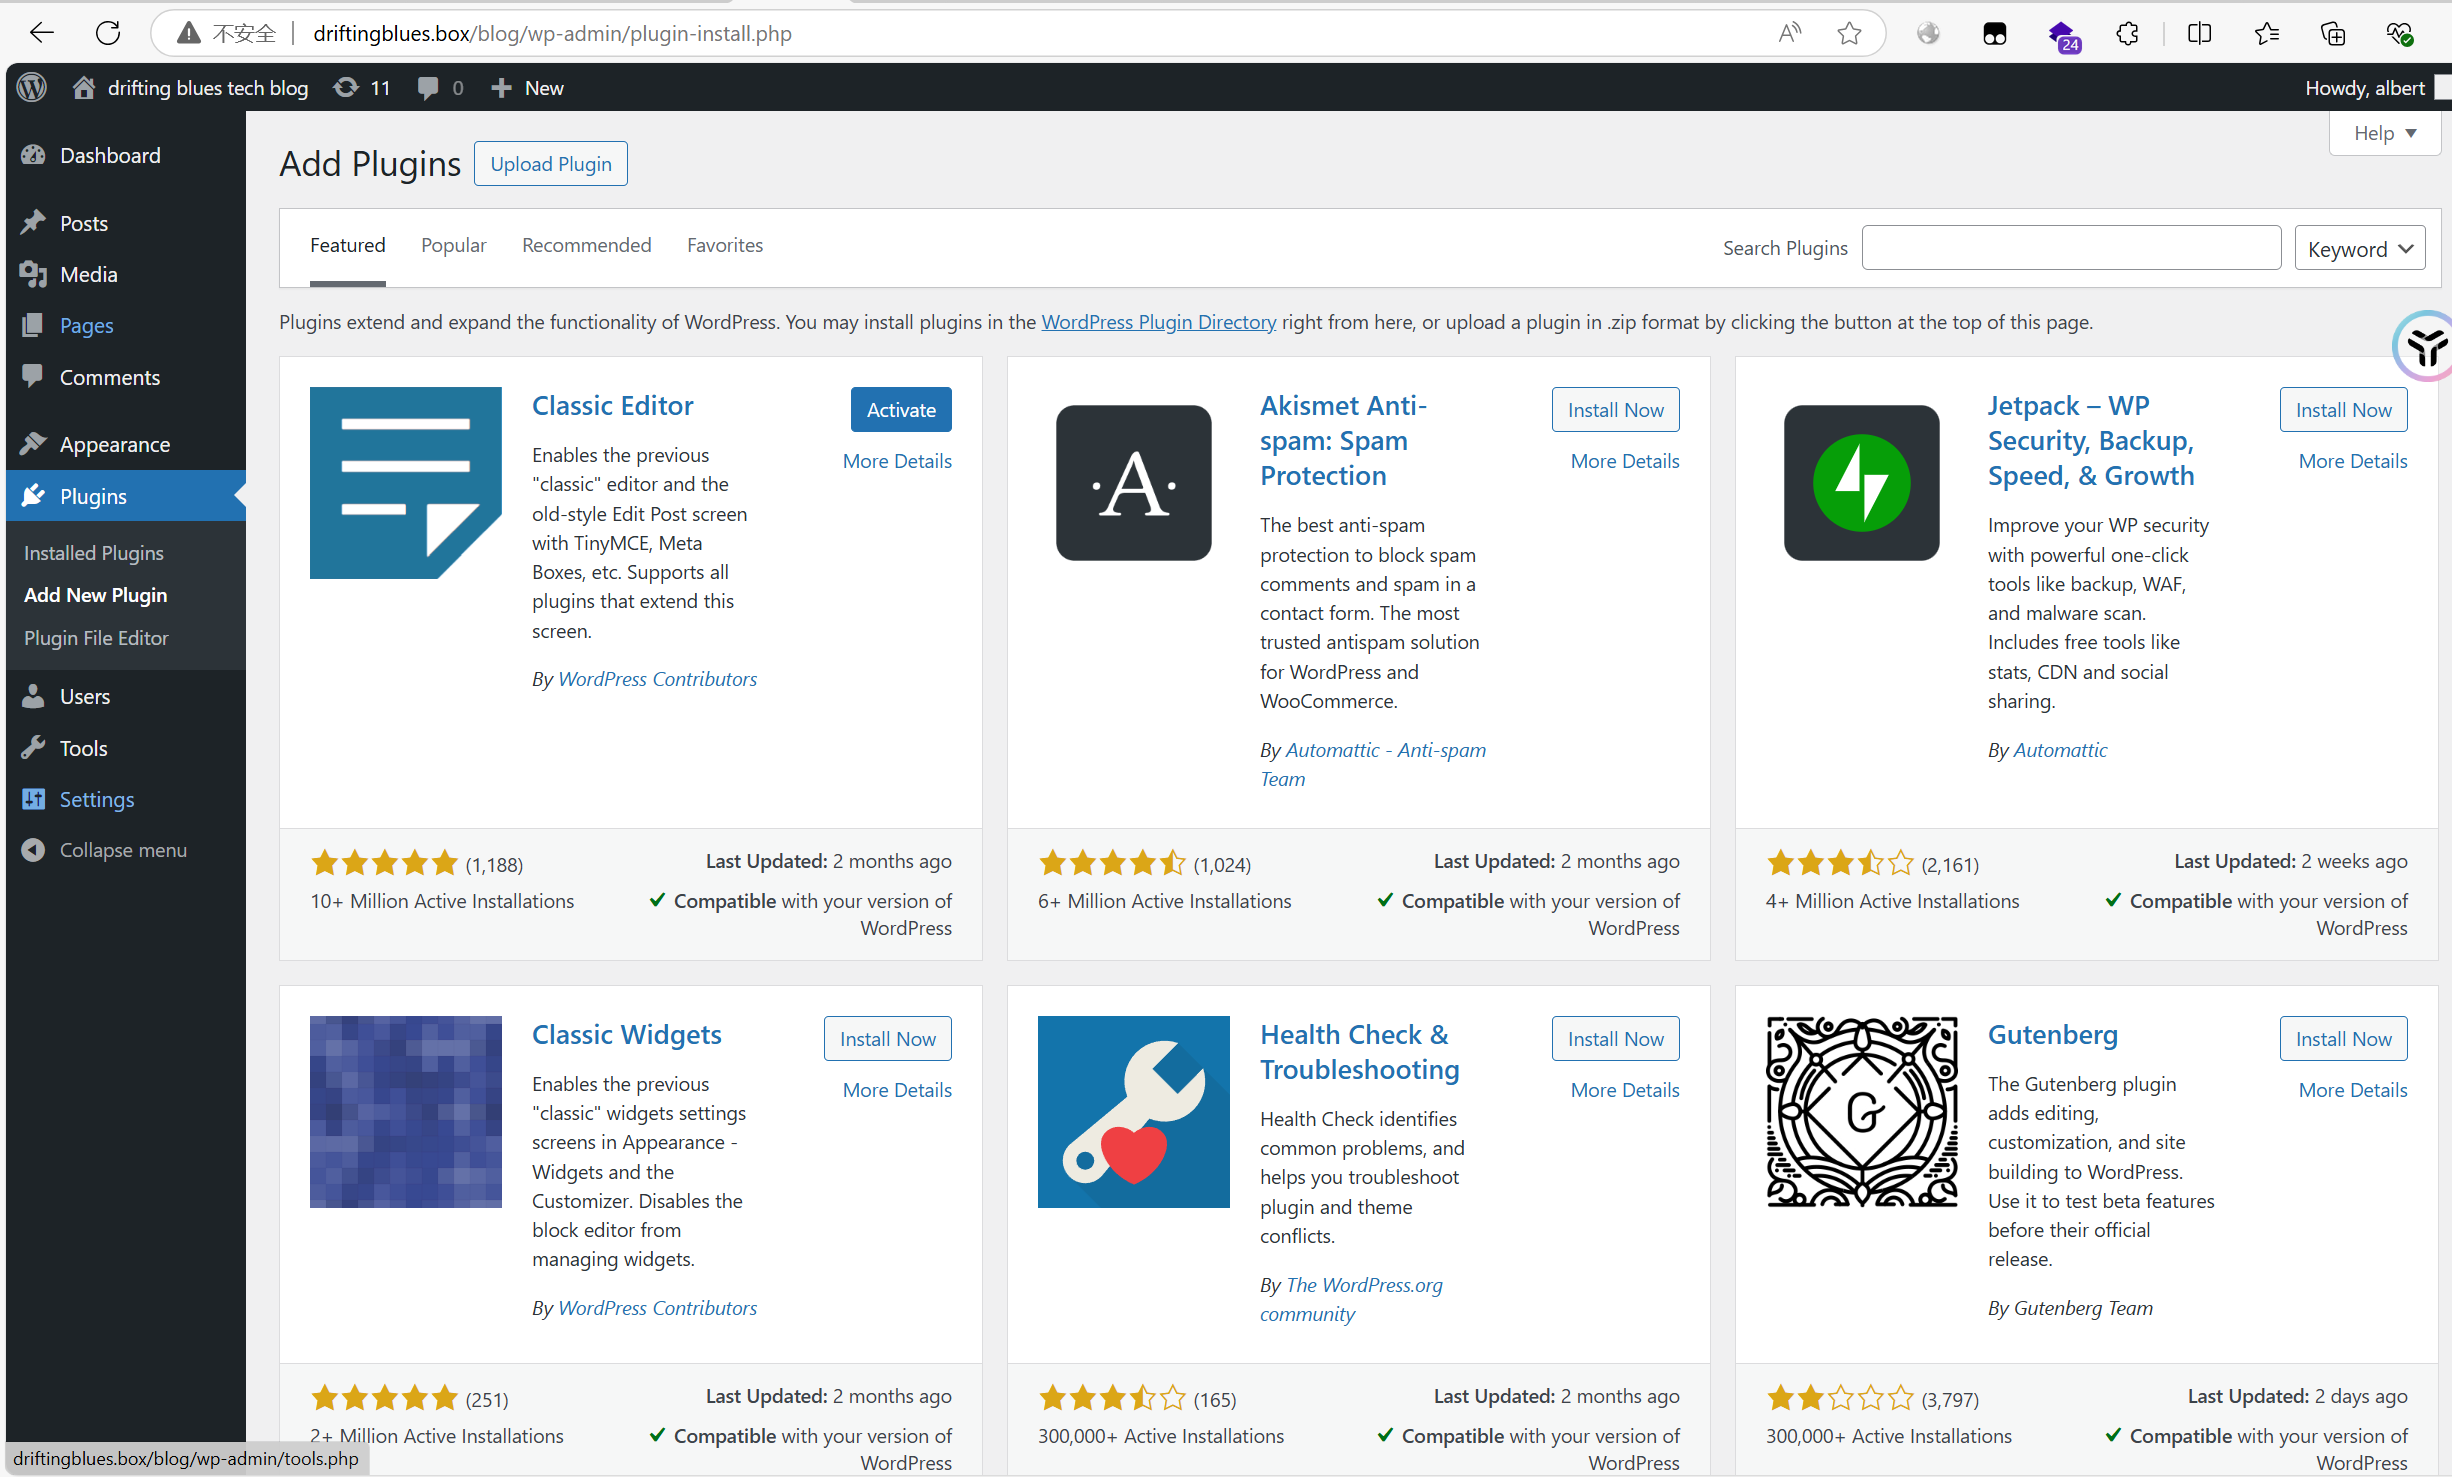Open the Plugins sidebar menu

pos(126,496)
